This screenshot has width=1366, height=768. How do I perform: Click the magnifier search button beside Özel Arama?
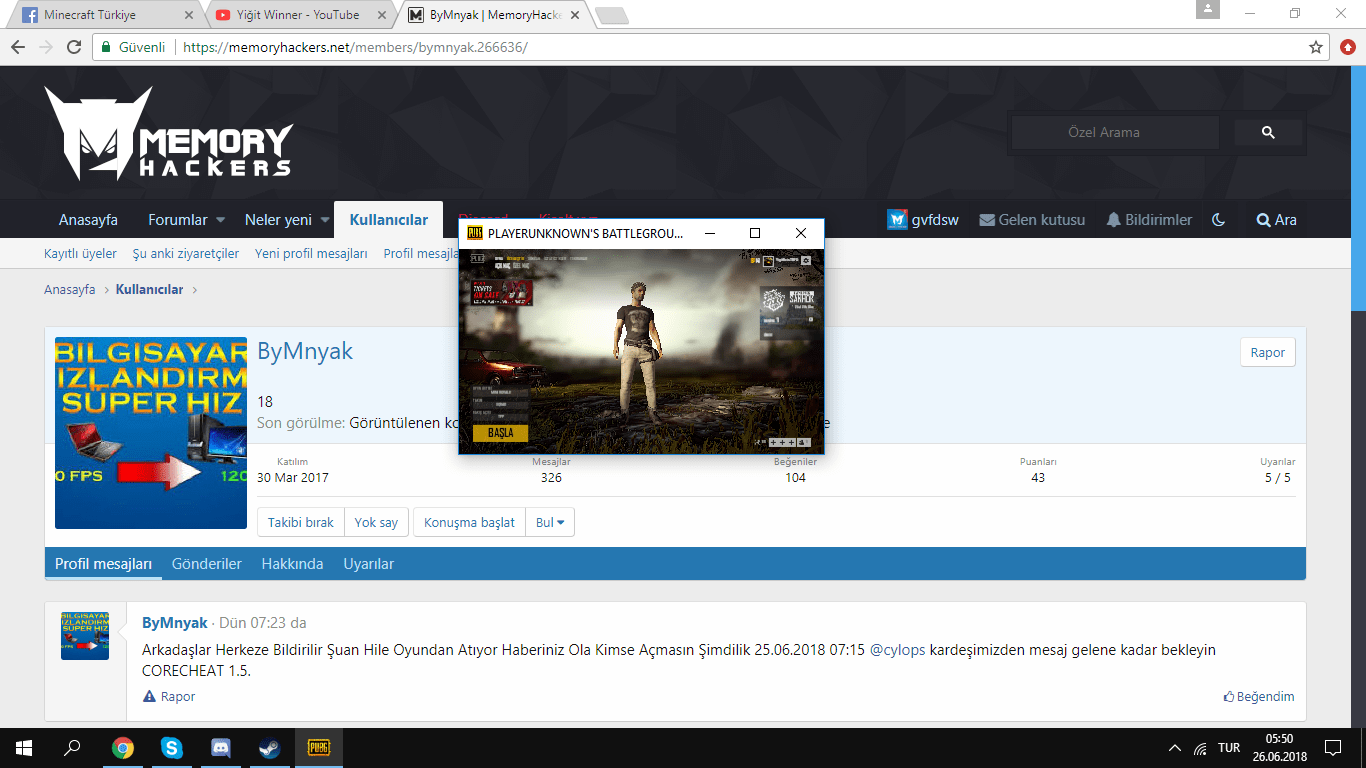[x=1268, y=132]
